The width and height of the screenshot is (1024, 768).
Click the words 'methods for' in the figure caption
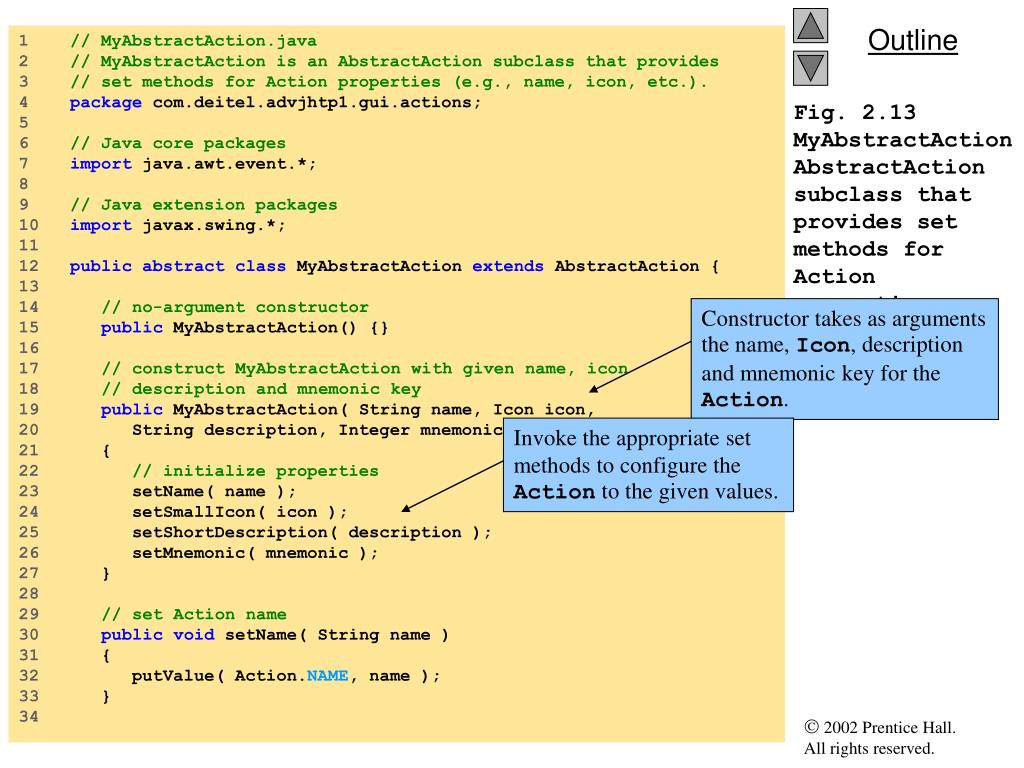868,249
